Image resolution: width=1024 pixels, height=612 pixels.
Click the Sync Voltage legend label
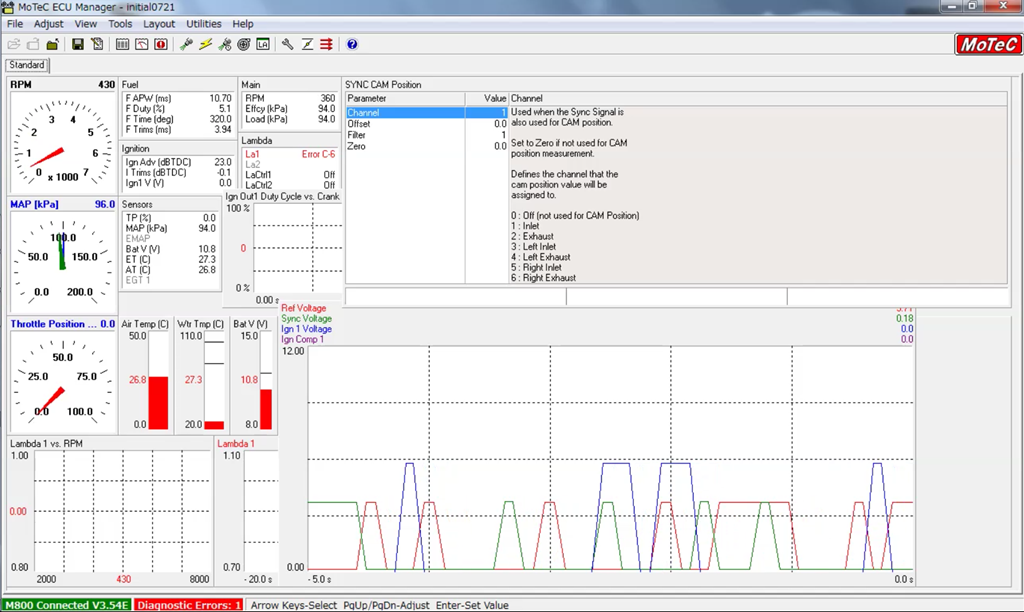pyautogui.click(x=306, y=319)
